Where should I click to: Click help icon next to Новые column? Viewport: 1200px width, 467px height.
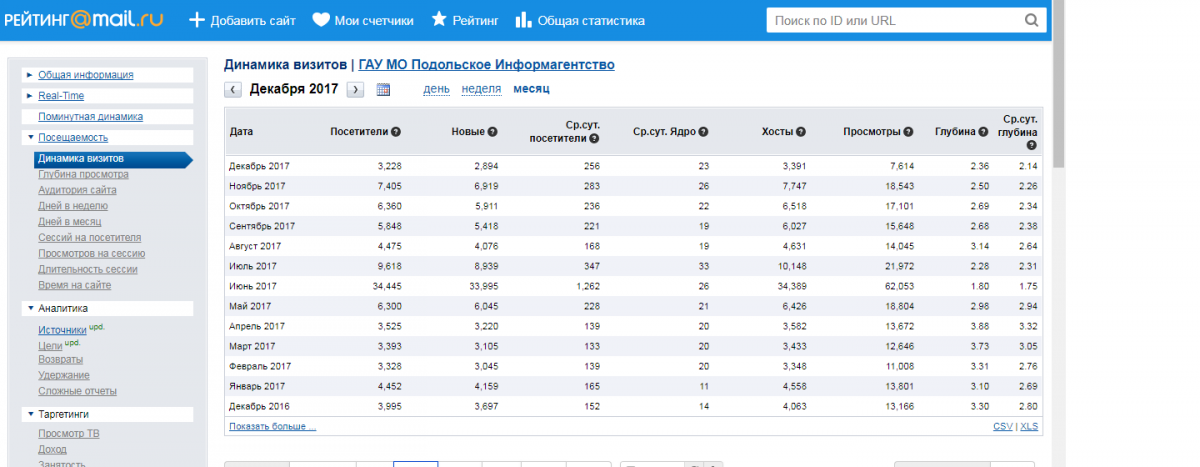pyautogui.click(x=492, y=132)
